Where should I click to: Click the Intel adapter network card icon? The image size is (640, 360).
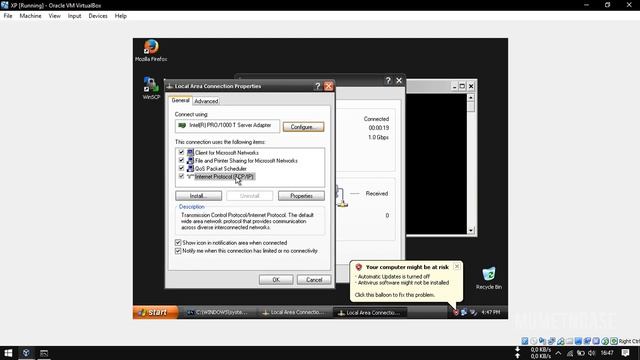tap(182, 125)
